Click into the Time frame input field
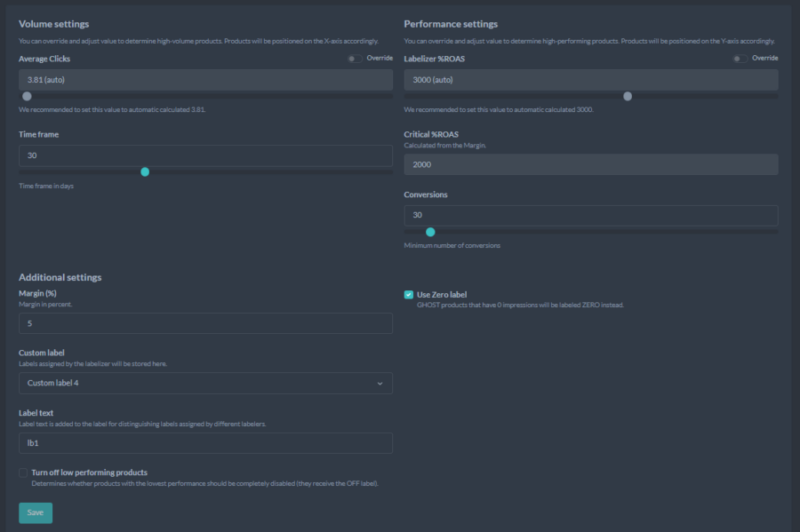Screen dimensions: 800x532 click(205, 156)
